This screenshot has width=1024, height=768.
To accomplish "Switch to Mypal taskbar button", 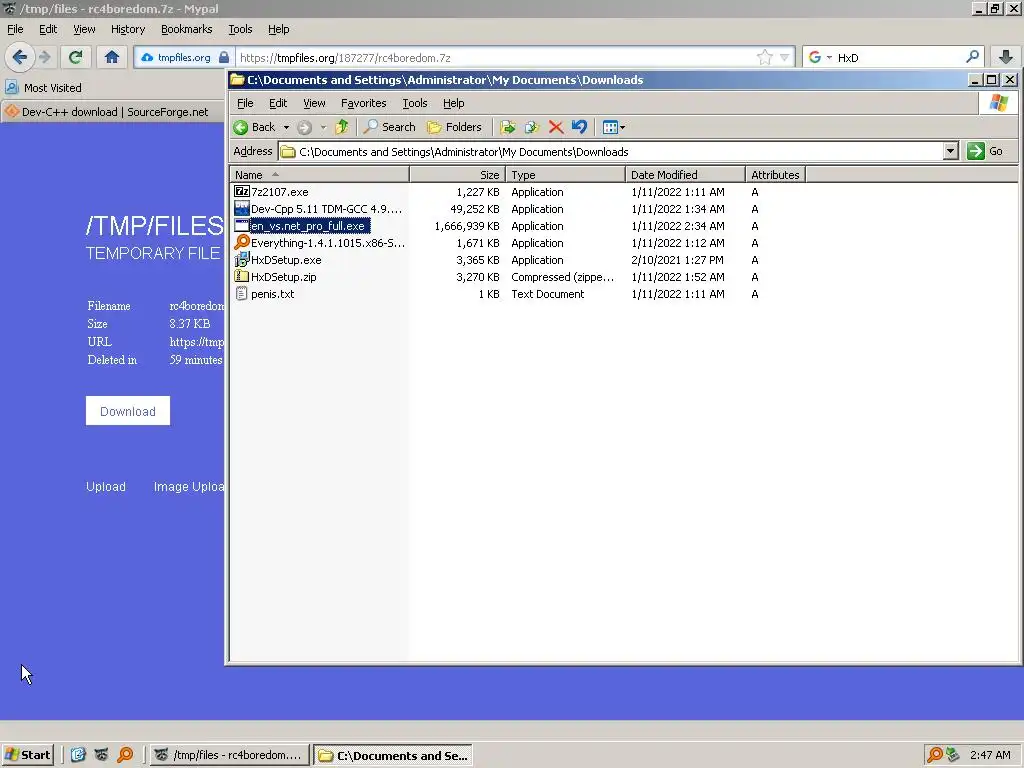I will point(229,755).
